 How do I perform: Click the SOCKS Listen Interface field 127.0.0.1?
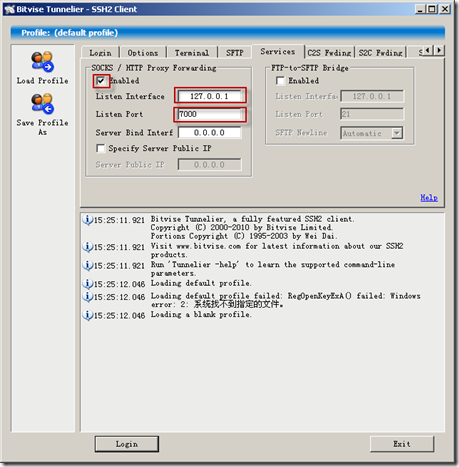point(209,96)
